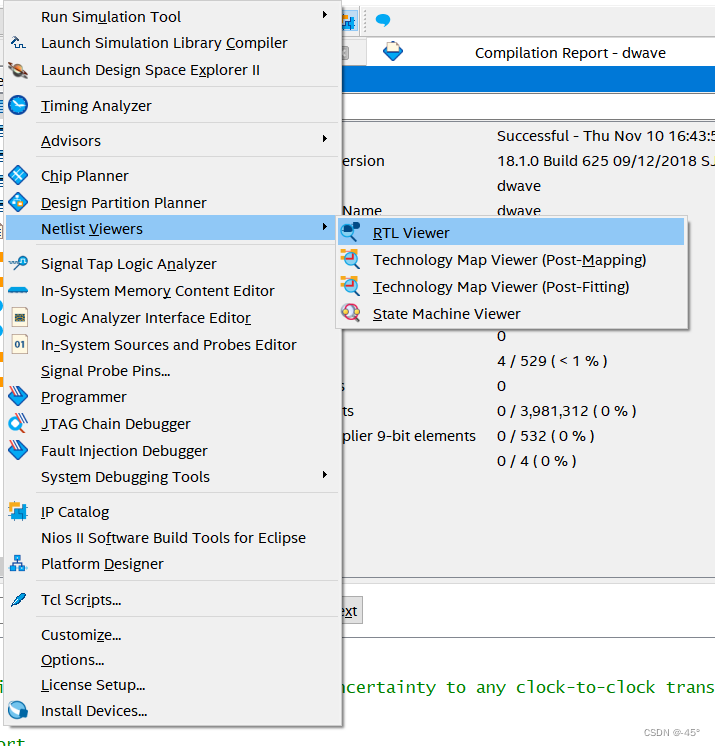Click the Timing Analyzer clock icon
The height and width of the screenshot is (746, 715).
click(x=18, y=105)
